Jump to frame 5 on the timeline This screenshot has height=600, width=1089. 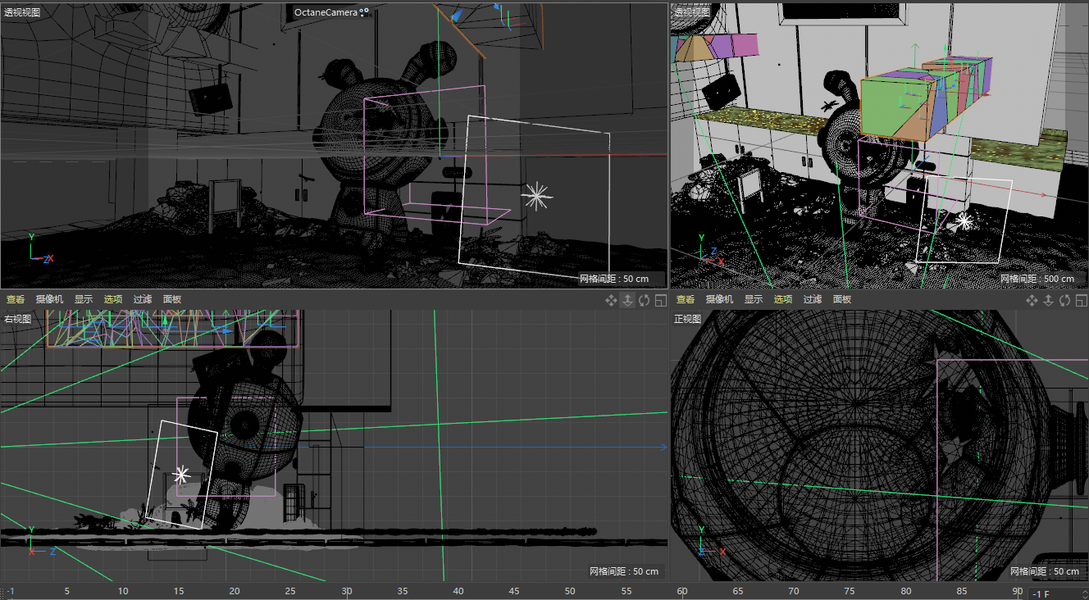coord(67,592)
